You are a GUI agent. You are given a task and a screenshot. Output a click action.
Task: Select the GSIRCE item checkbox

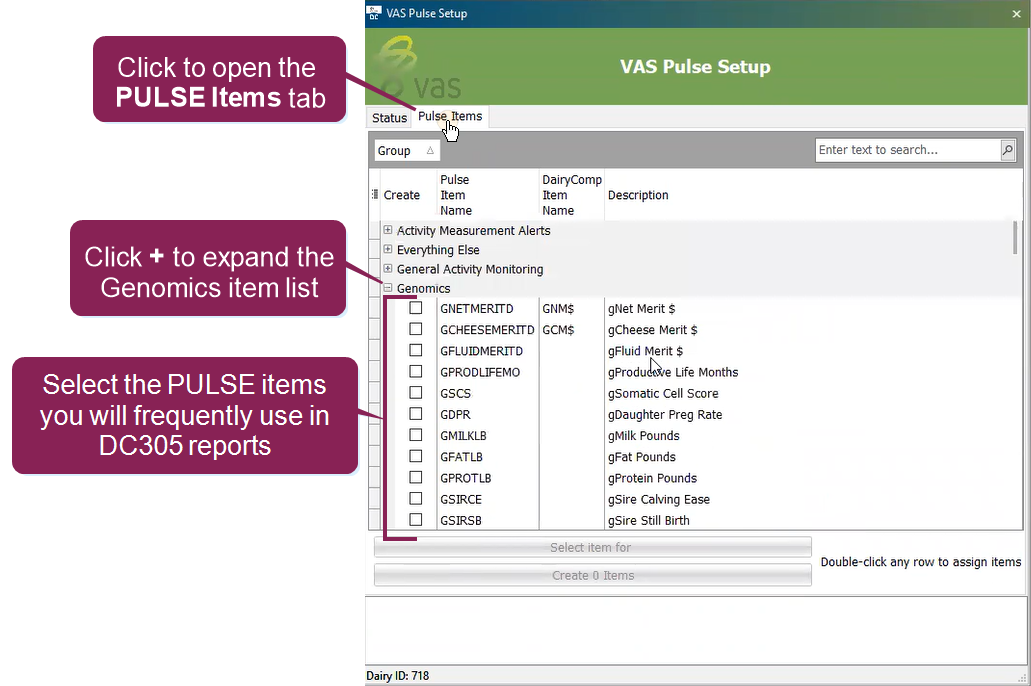coord(416,498)
